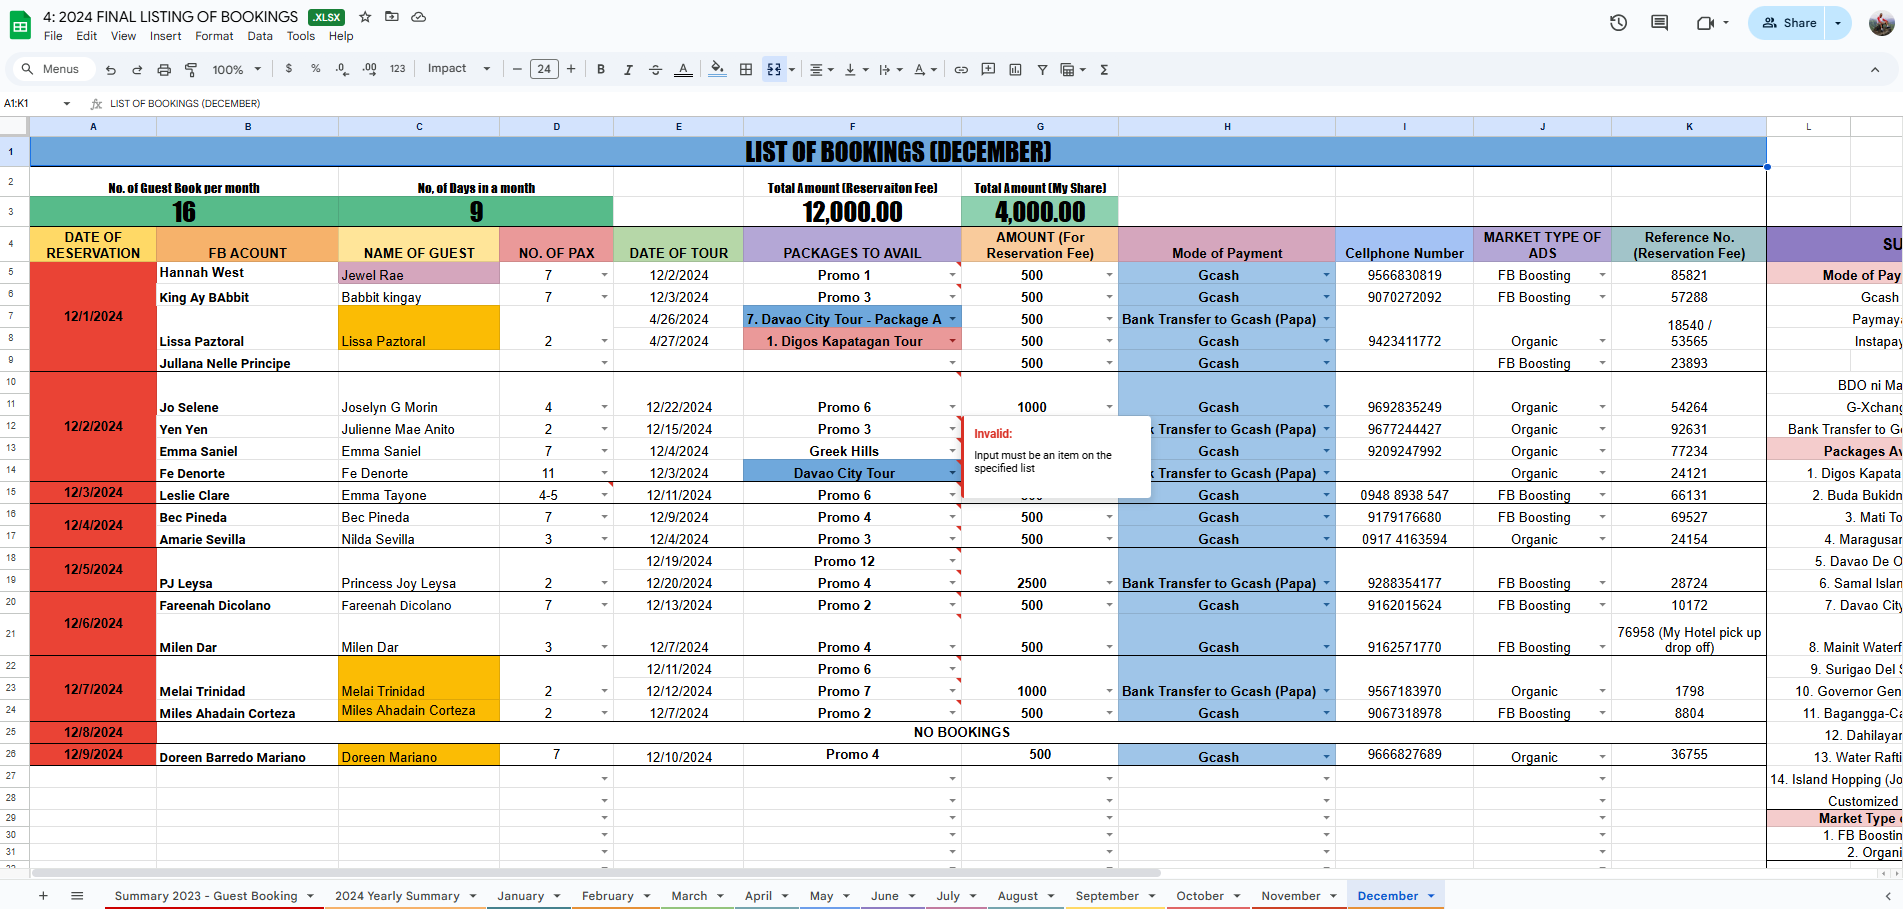Search the Menus box
Image resolution: width=1903 pixels, height=909 pixels.
[52, 69]
